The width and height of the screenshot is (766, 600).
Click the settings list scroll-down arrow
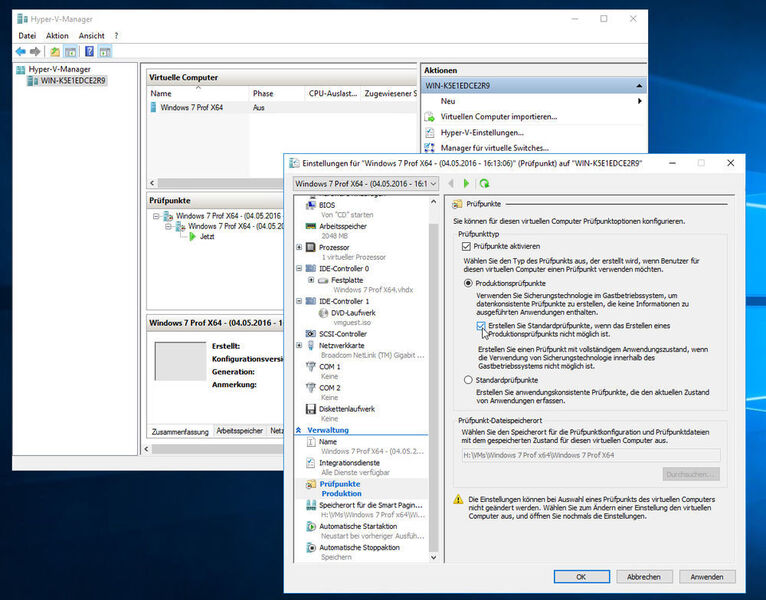433,557
